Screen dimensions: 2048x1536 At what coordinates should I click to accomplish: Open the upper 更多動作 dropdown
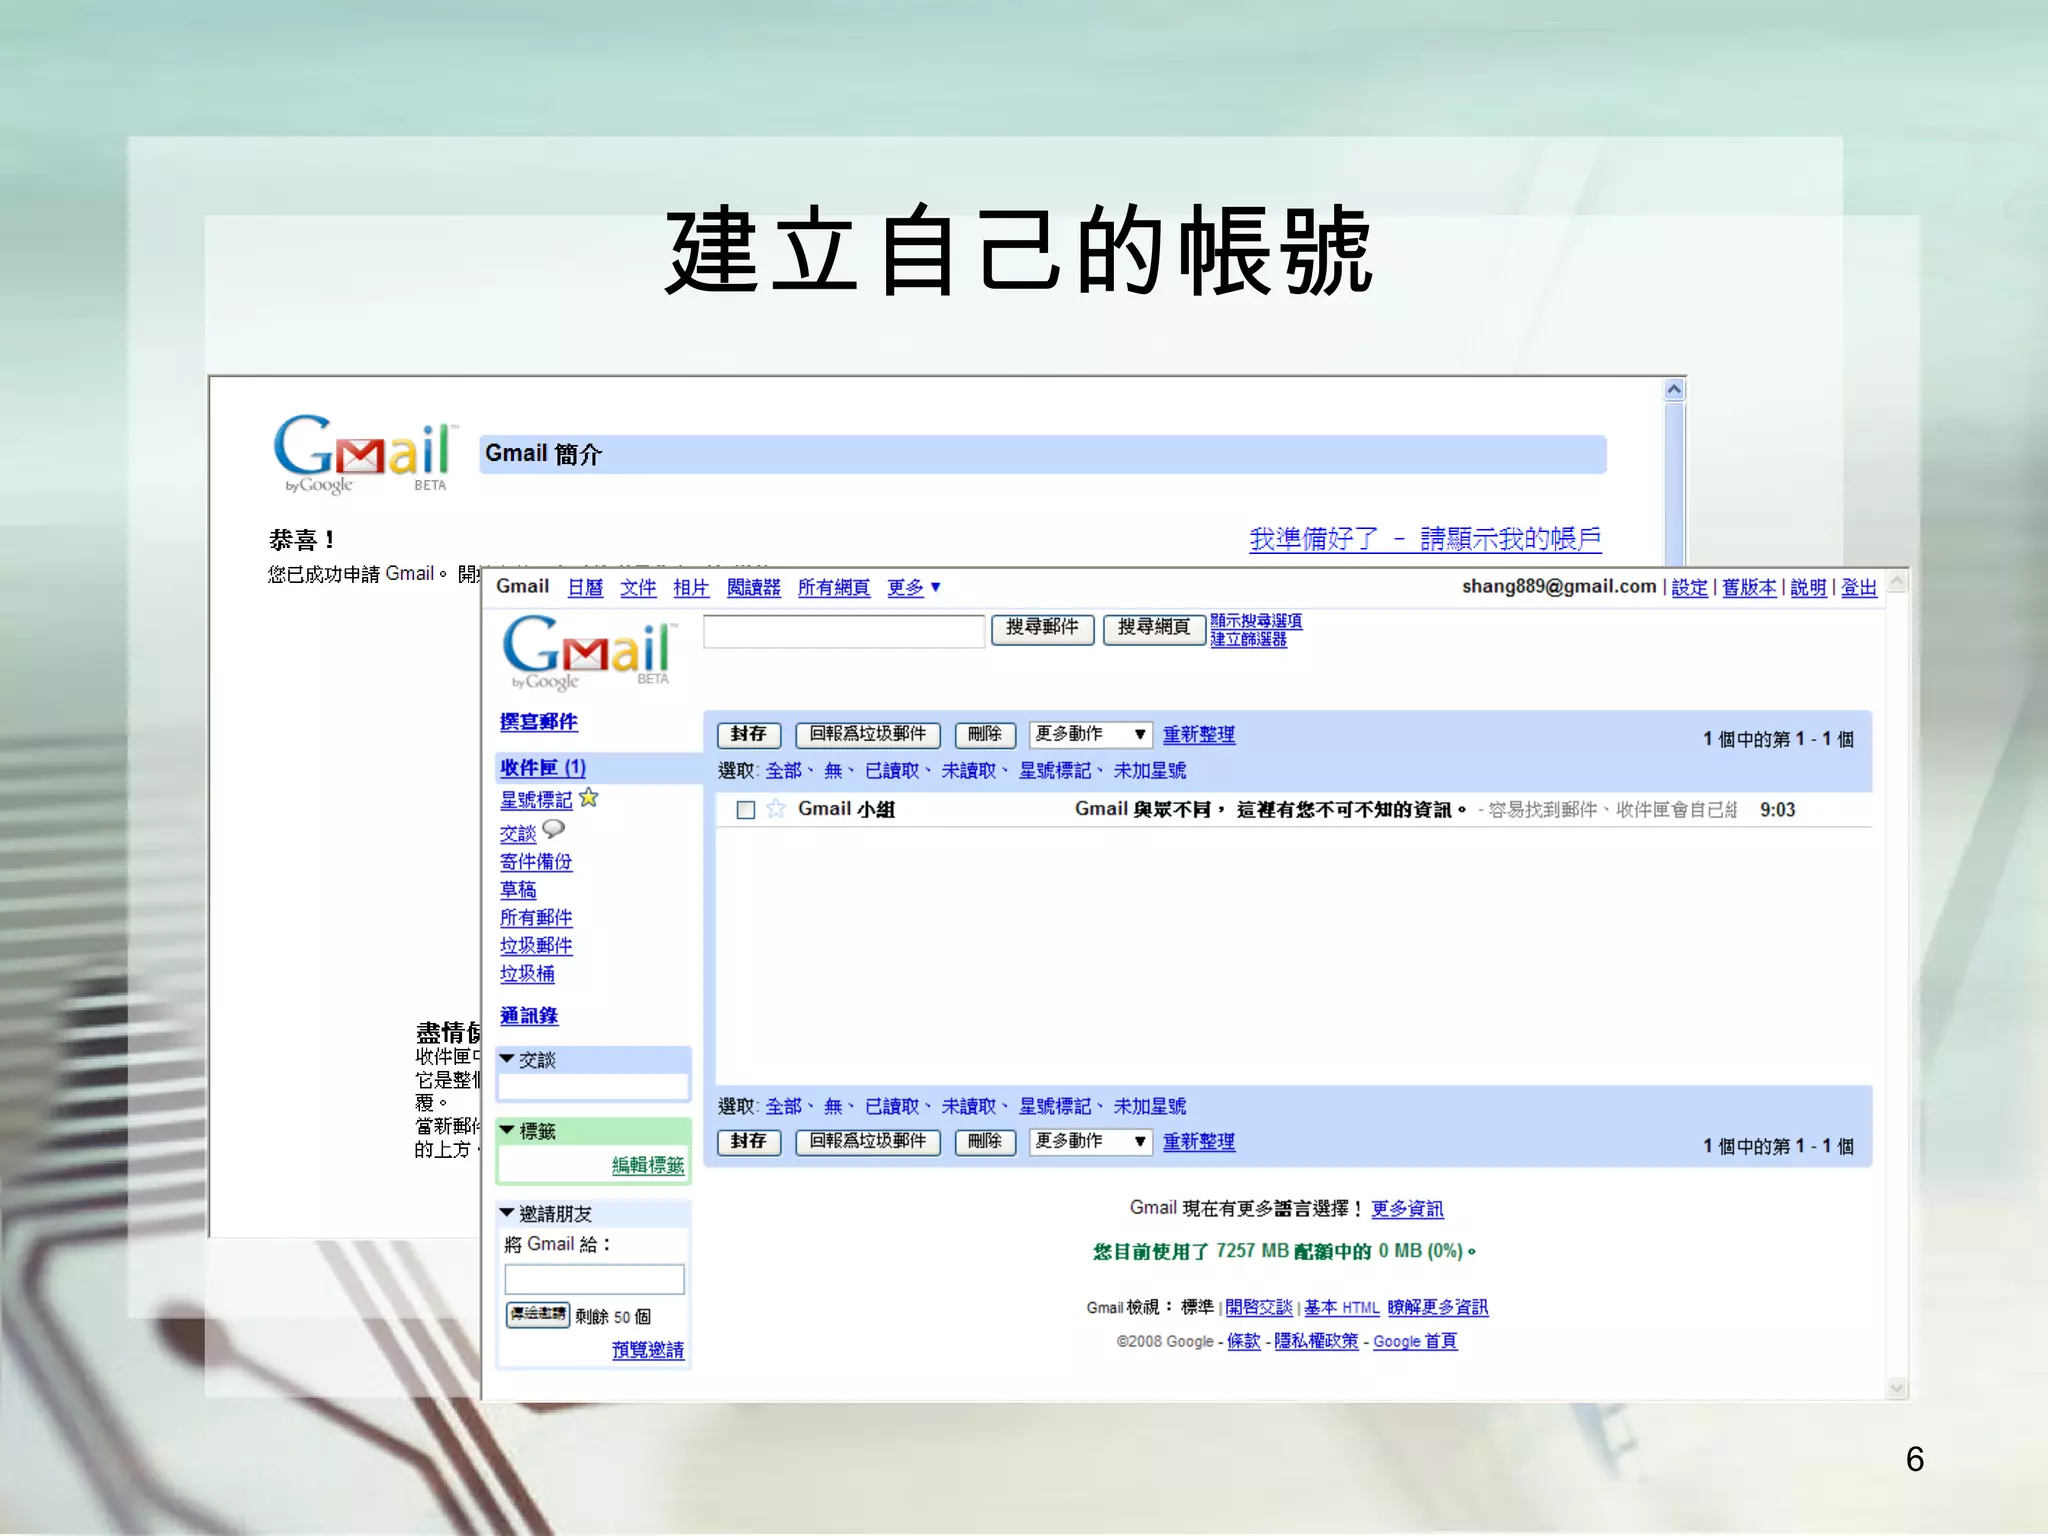[x=1091, y=735]
